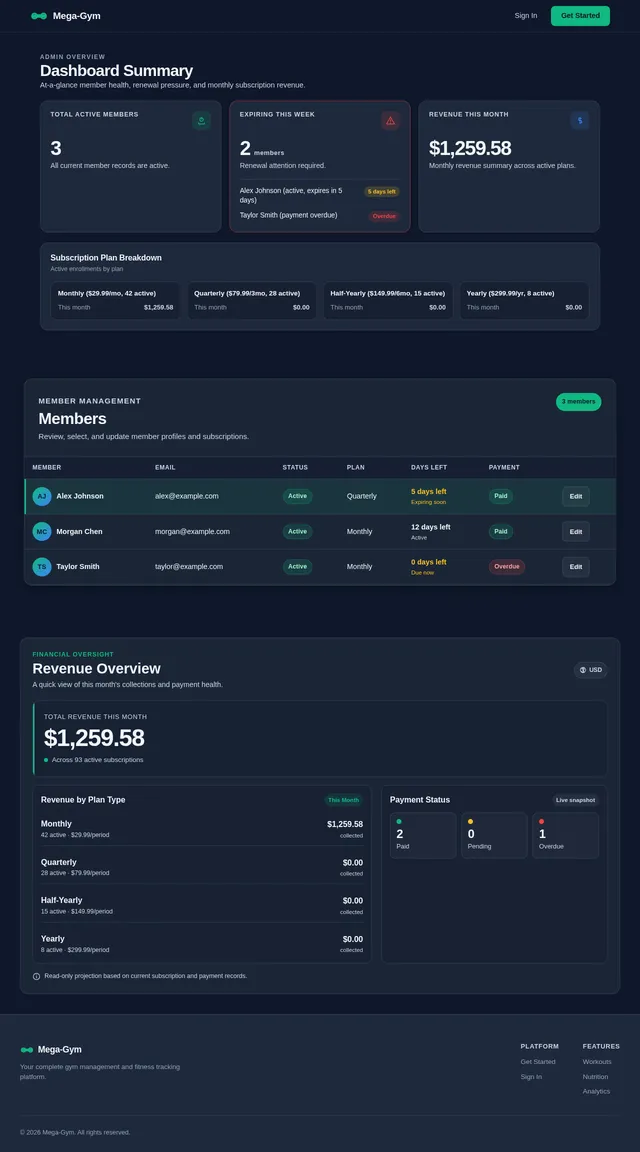The image size is (640, 1152).
Task: Click the Get Started button in header
Action: coord(580,15)
